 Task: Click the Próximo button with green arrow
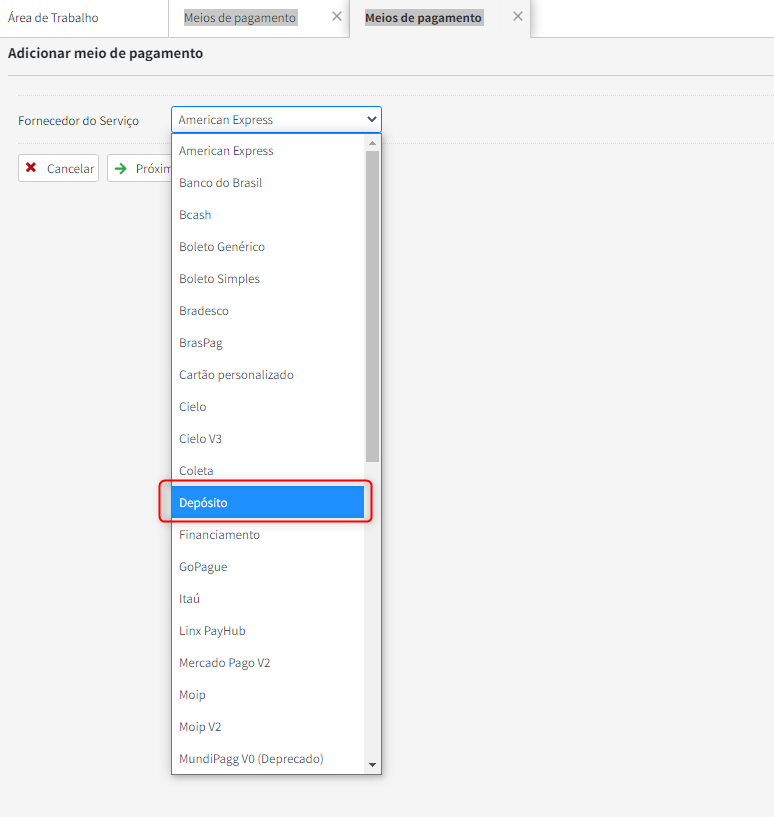pyautogui.click(x=141, y=168)
